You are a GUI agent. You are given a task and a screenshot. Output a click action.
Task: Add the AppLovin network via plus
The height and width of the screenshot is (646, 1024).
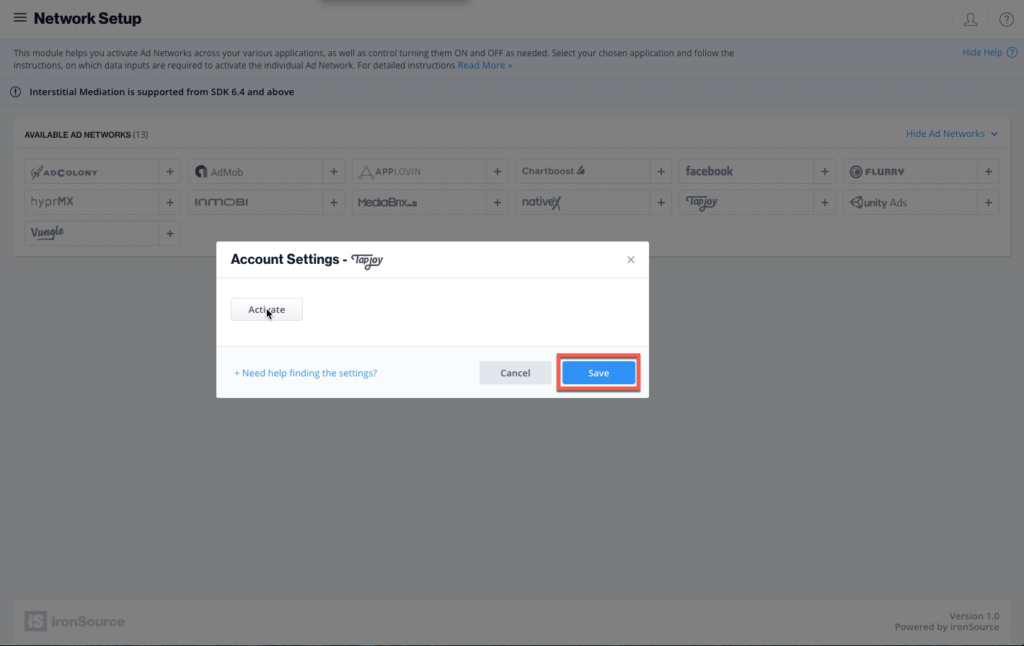(498, 172)
